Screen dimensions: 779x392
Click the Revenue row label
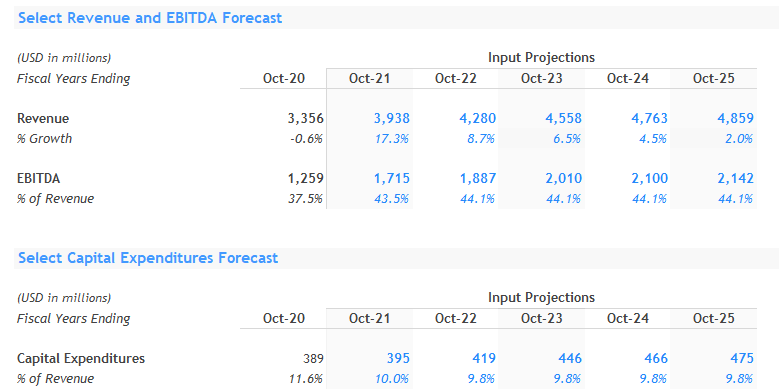point(43,118)
